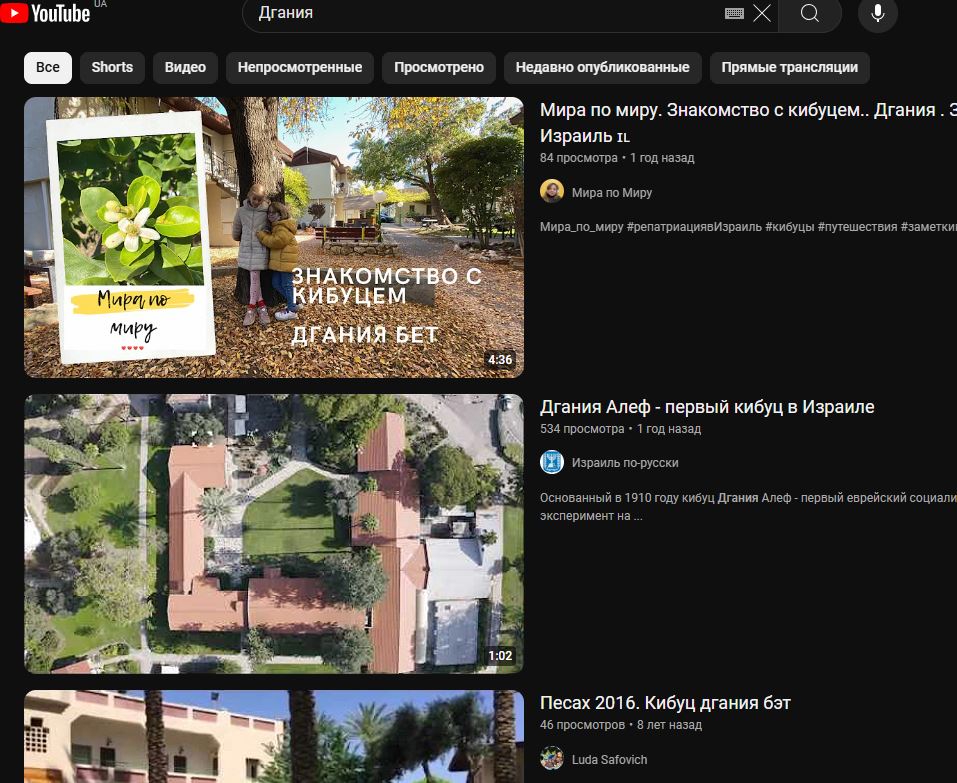Open the on-screen keyboard in search bar
This screenshot has height=783, width=957.
tap(734, 13)
